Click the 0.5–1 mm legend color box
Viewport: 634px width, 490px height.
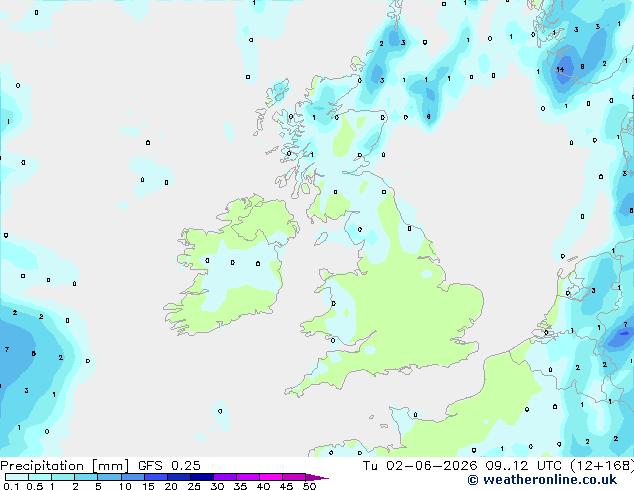(x=40, y=477)
